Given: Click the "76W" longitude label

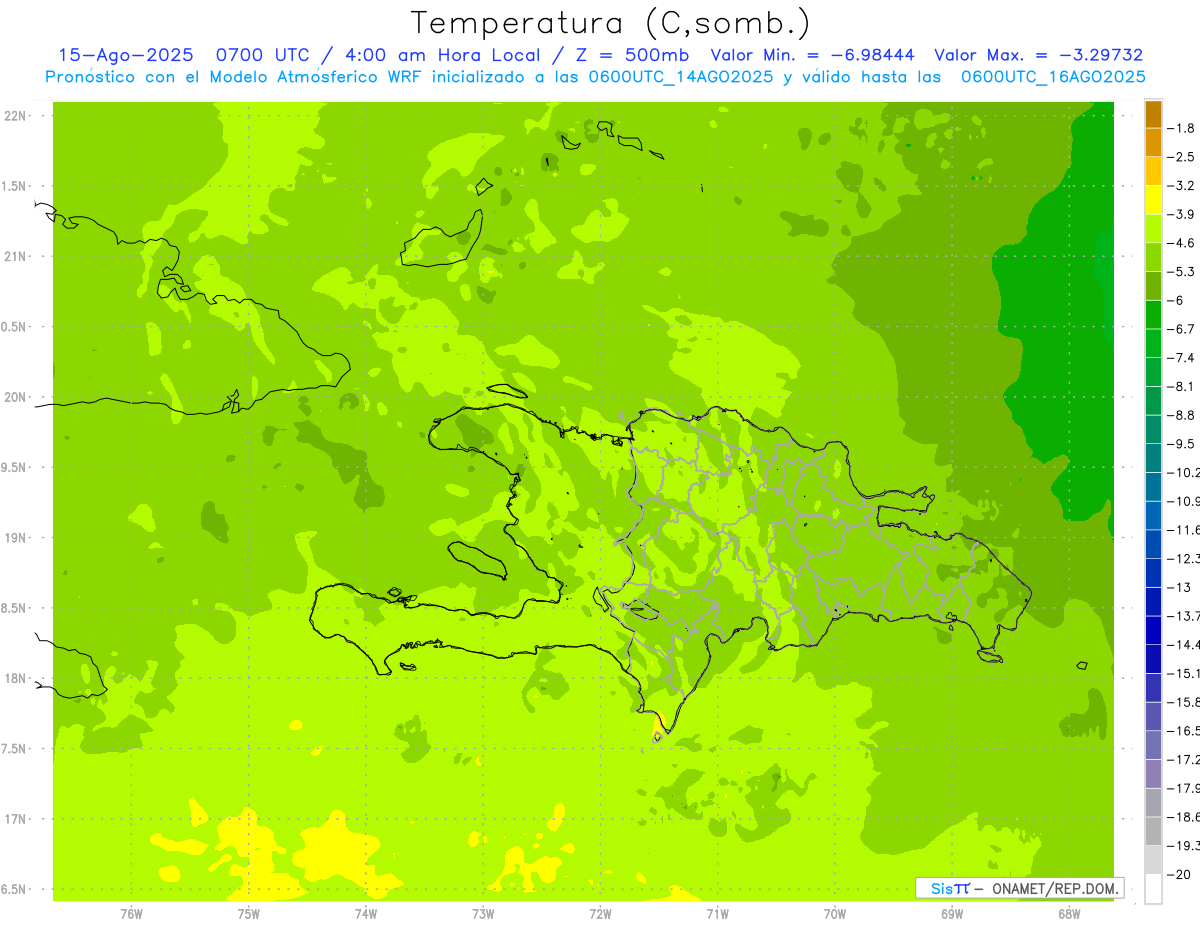Looking at the screenshot, I should point(131,914).
